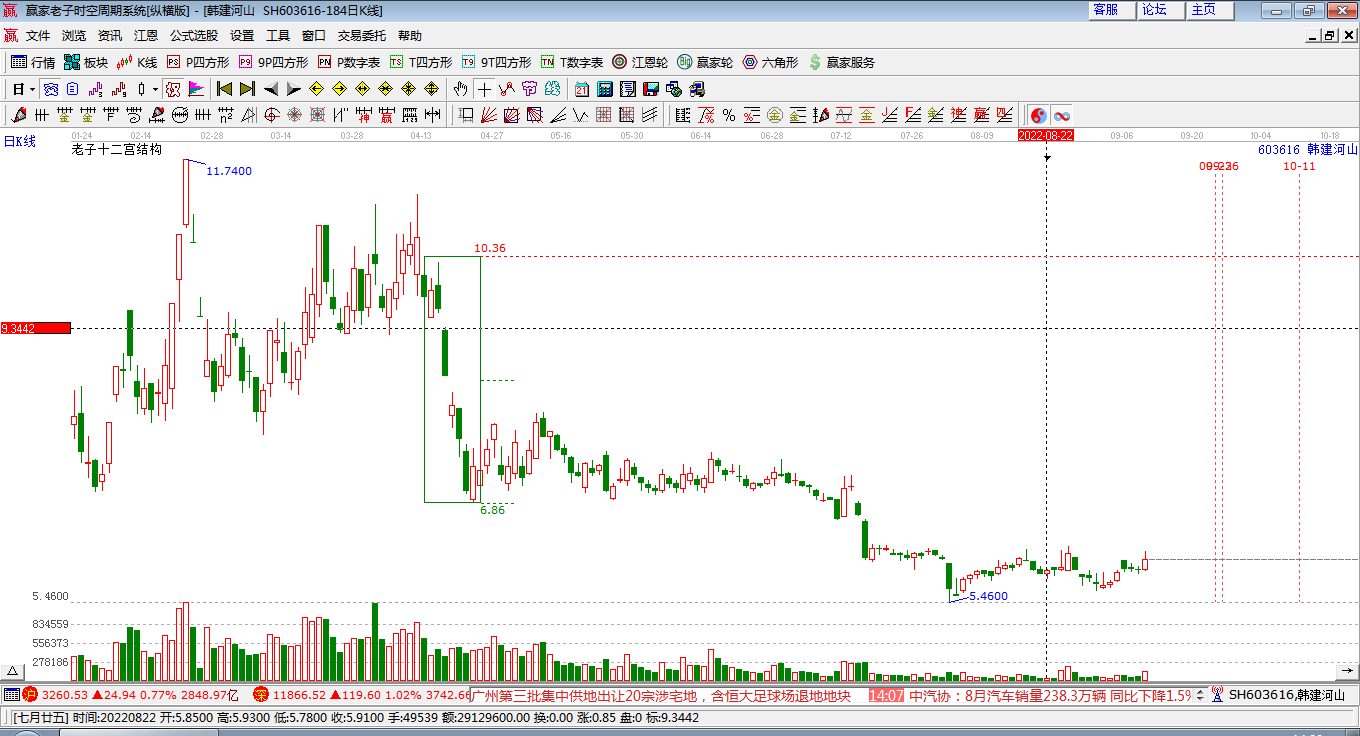
Task: Click the 603616 韩建河山 stock name in chart
Action: [1308, 149]
